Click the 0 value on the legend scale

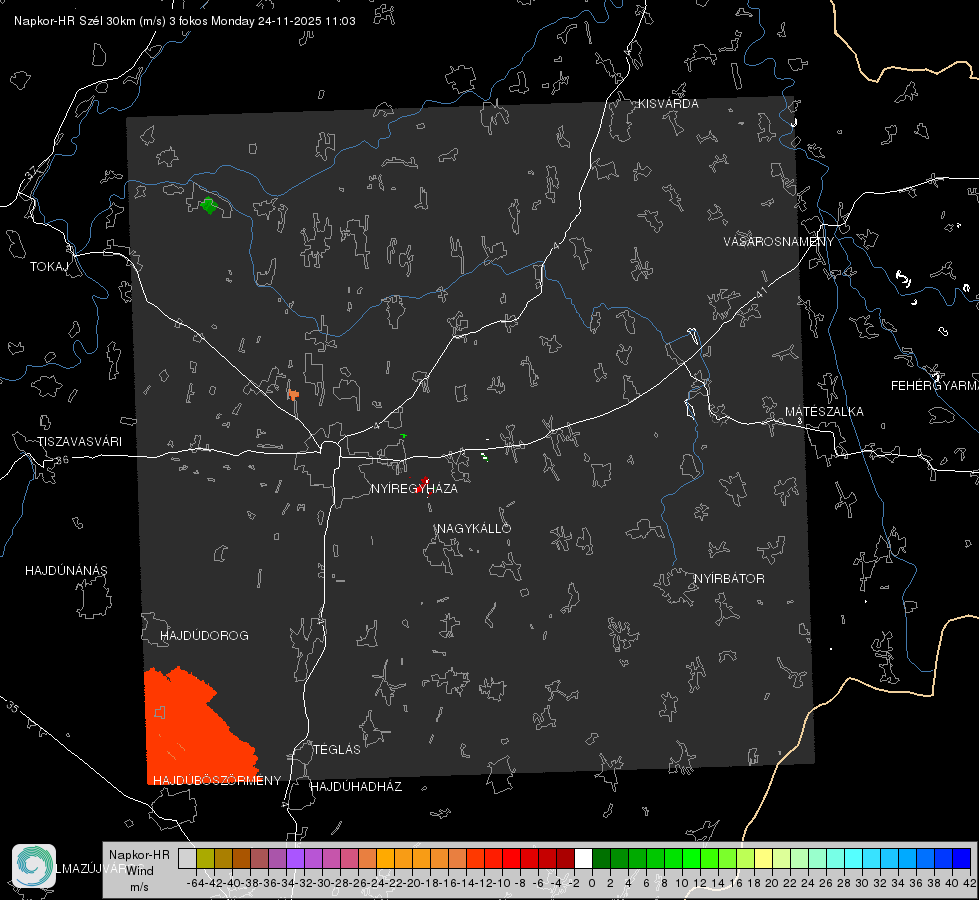tap(591, 883)
